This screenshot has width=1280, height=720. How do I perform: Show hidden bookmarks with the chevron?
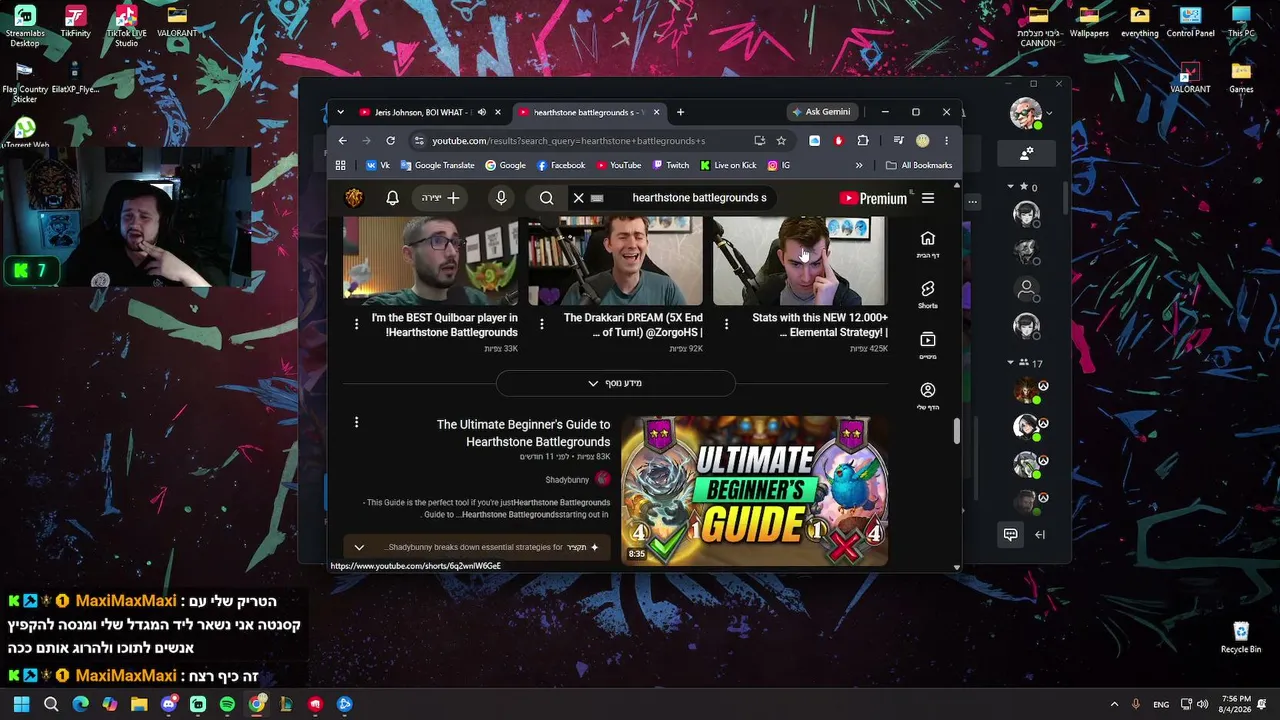[x=858, y=165]
